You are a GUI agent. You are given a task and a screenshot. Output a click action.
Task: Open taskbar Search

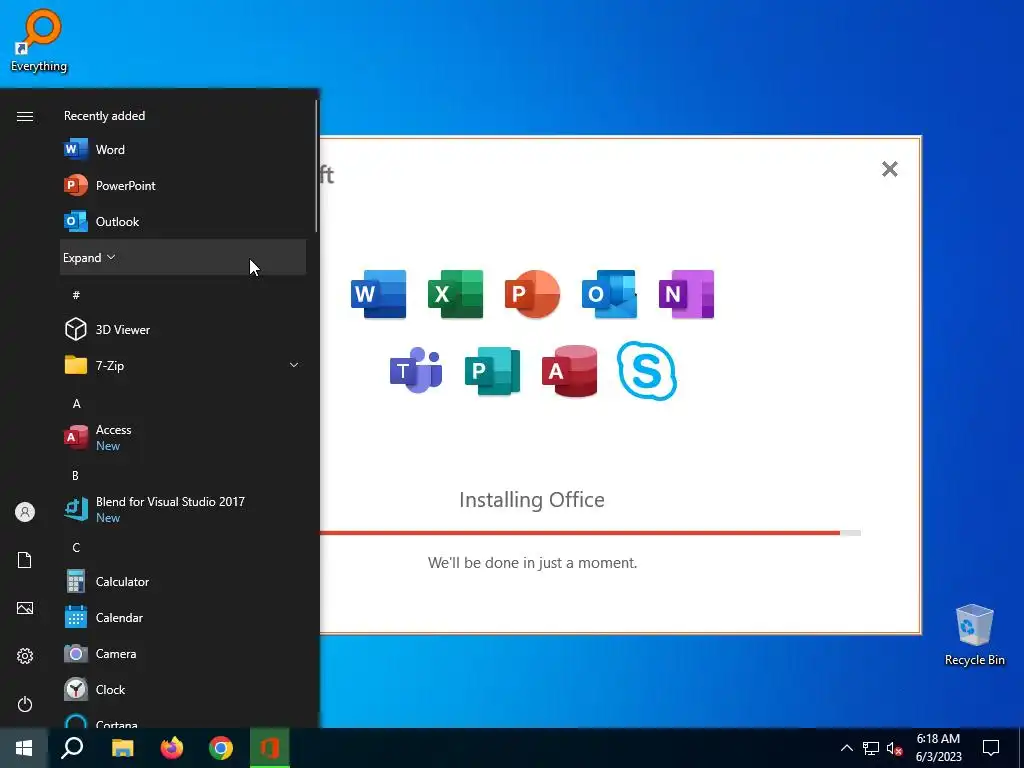pos(72,748)
